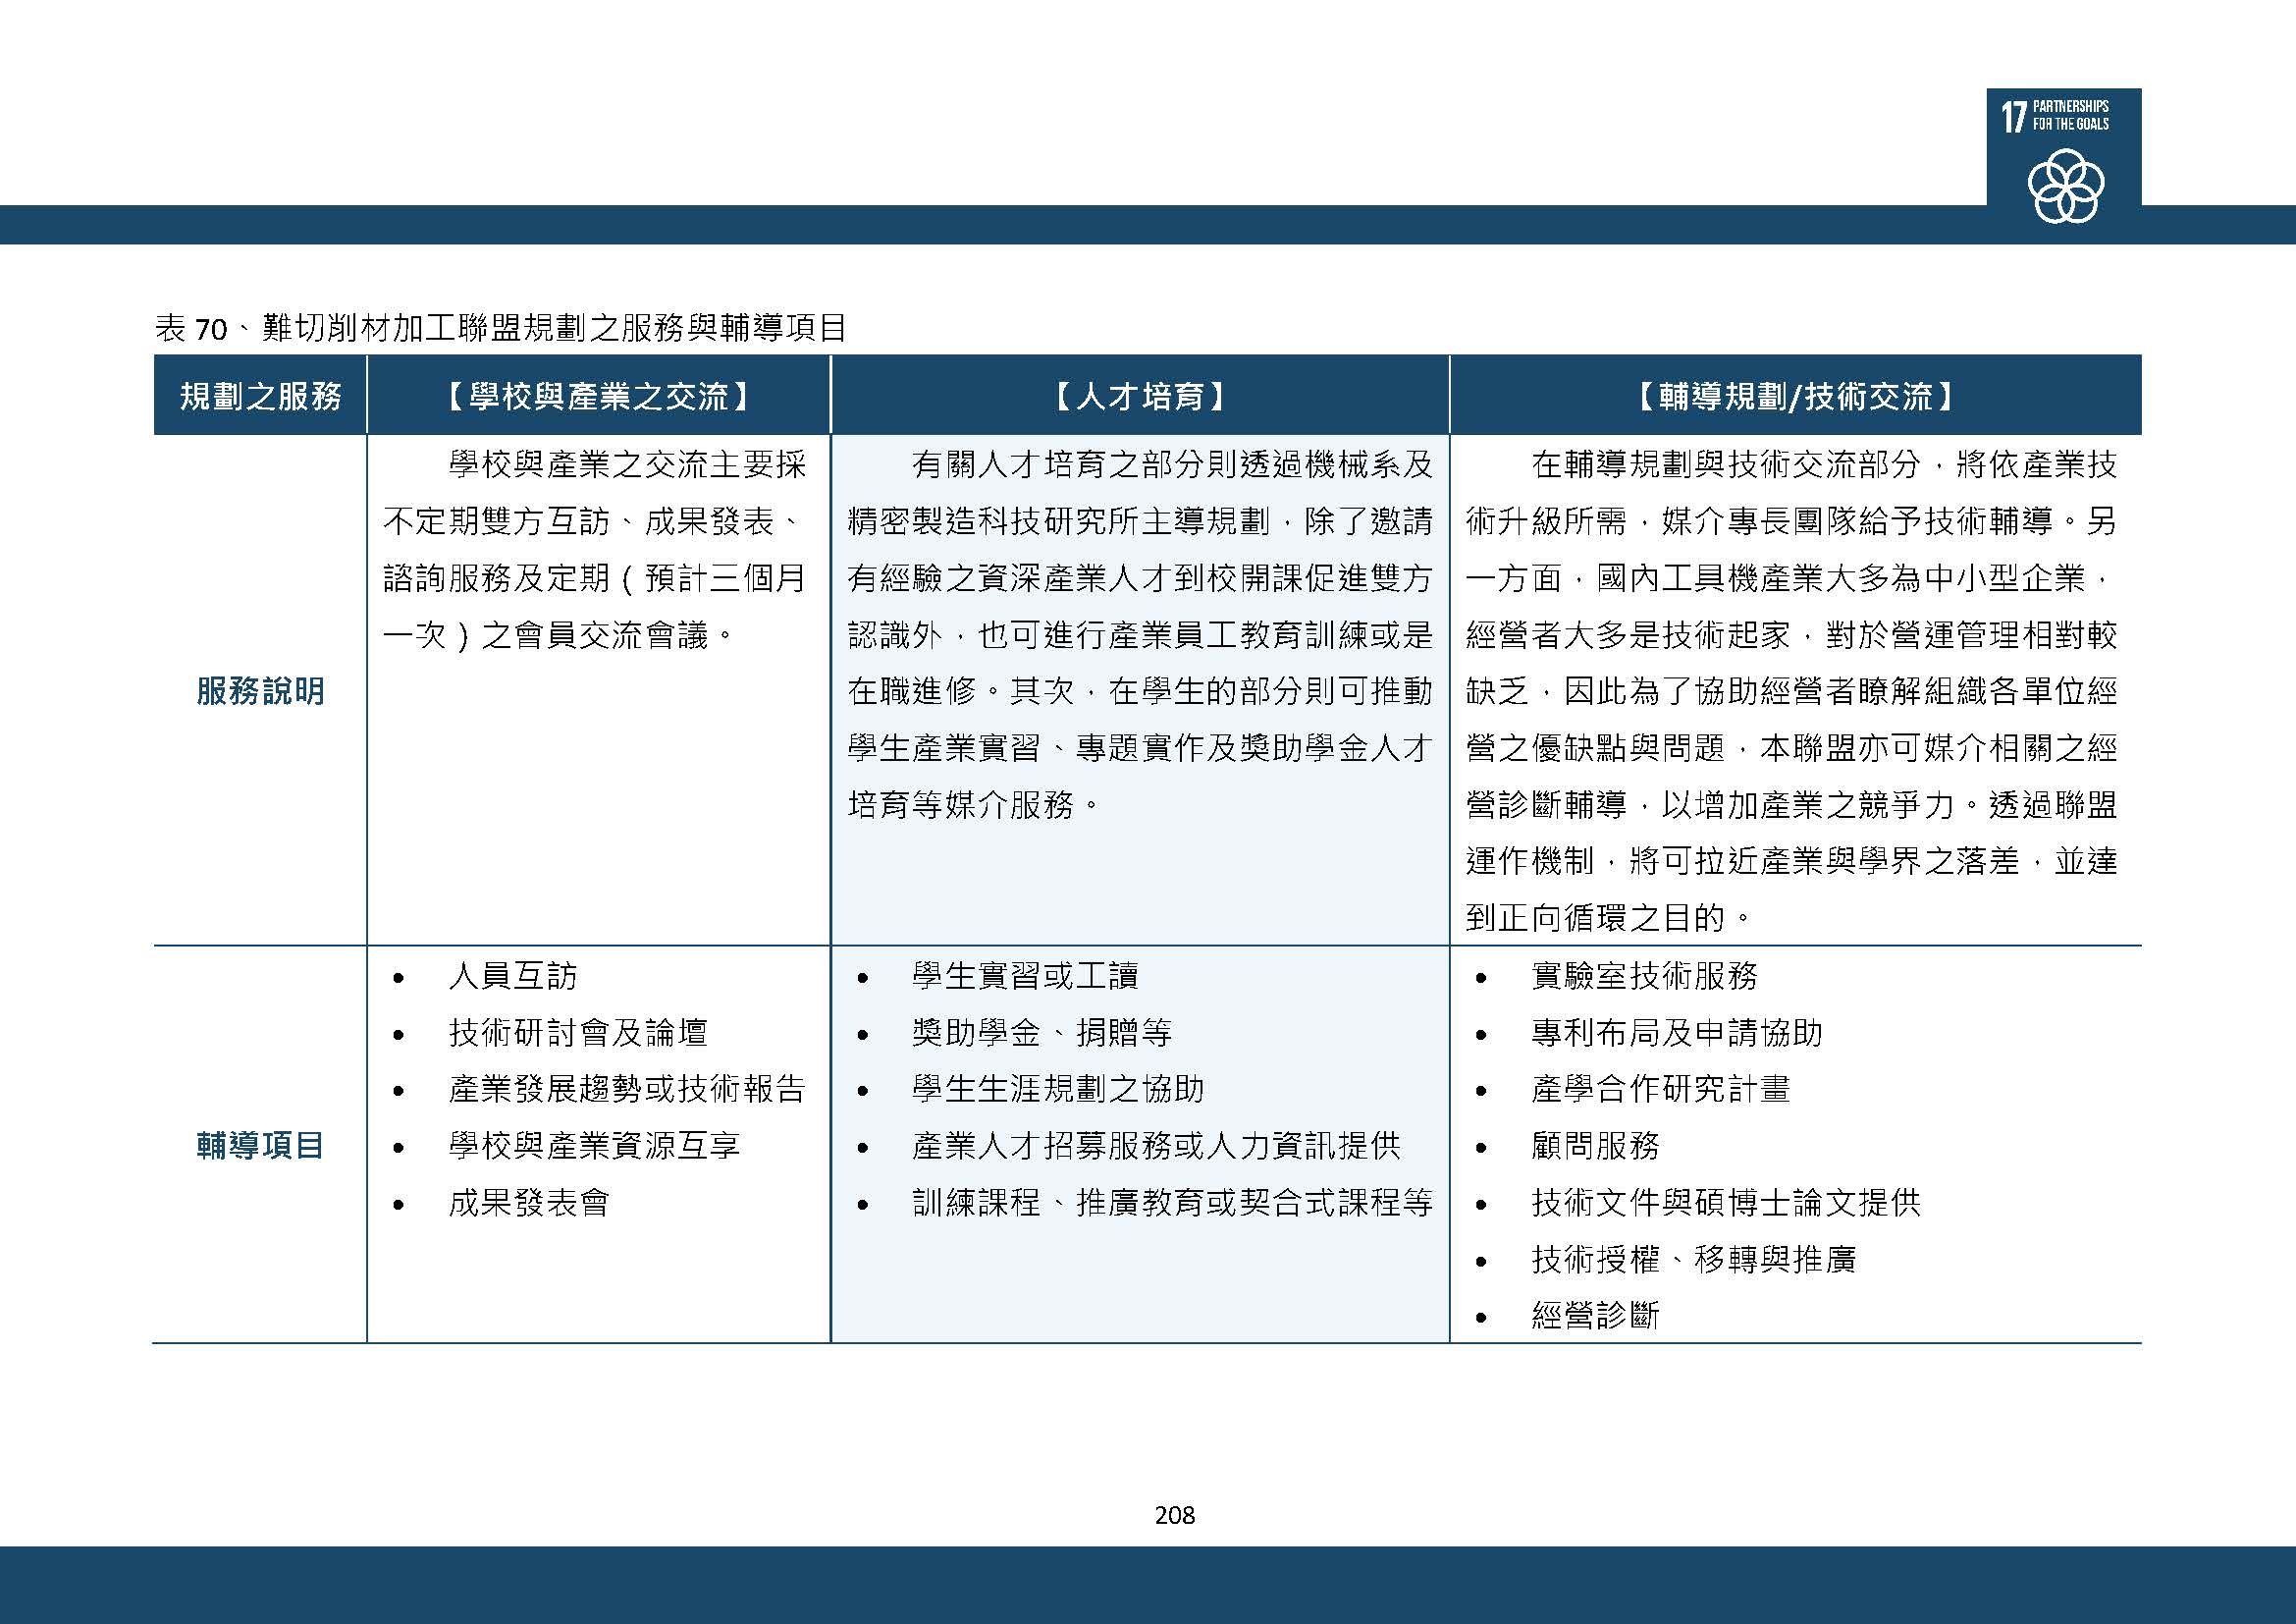Click the line 學校與產業之交流主要採
The image size is (2296, 1624).
click(x=627, y=465)
